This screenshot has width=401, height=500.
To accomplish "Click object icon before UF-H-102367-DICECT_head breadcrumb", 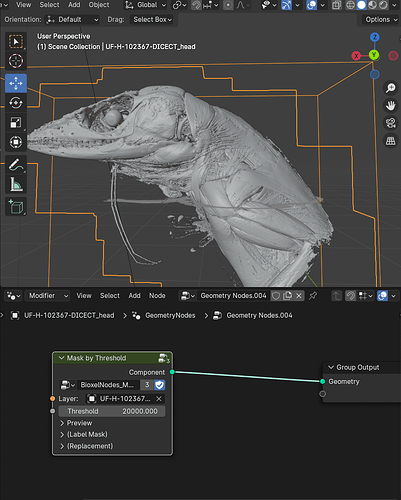I will pyautogui.click(x=15, y=315).
